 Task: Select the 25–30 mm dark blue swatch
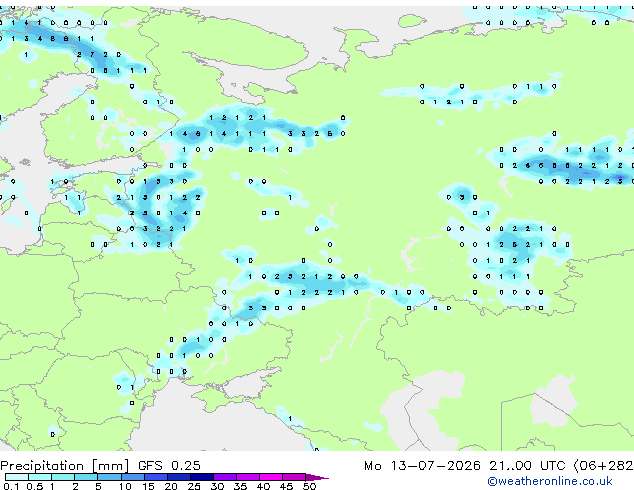202,477
